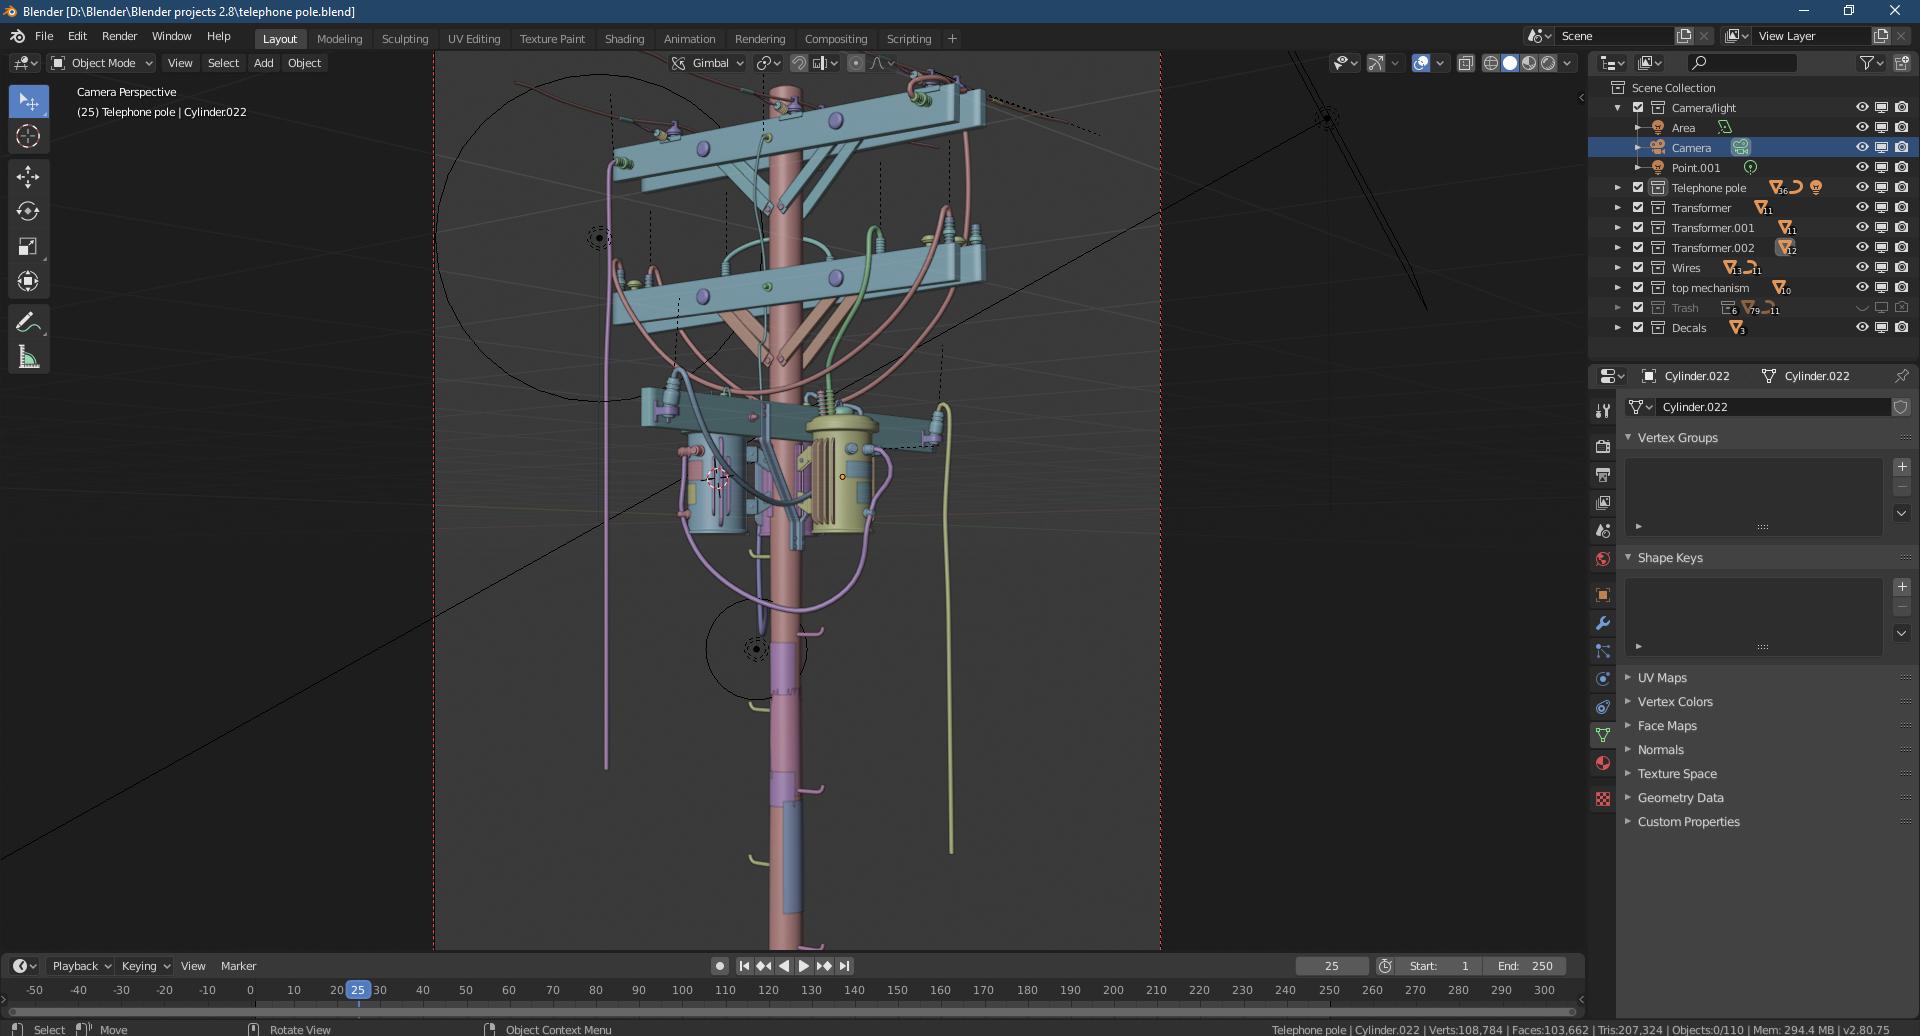Disable render for the Camera object
This screenshot has width=1920, height=1036.
click(1901, 148)
